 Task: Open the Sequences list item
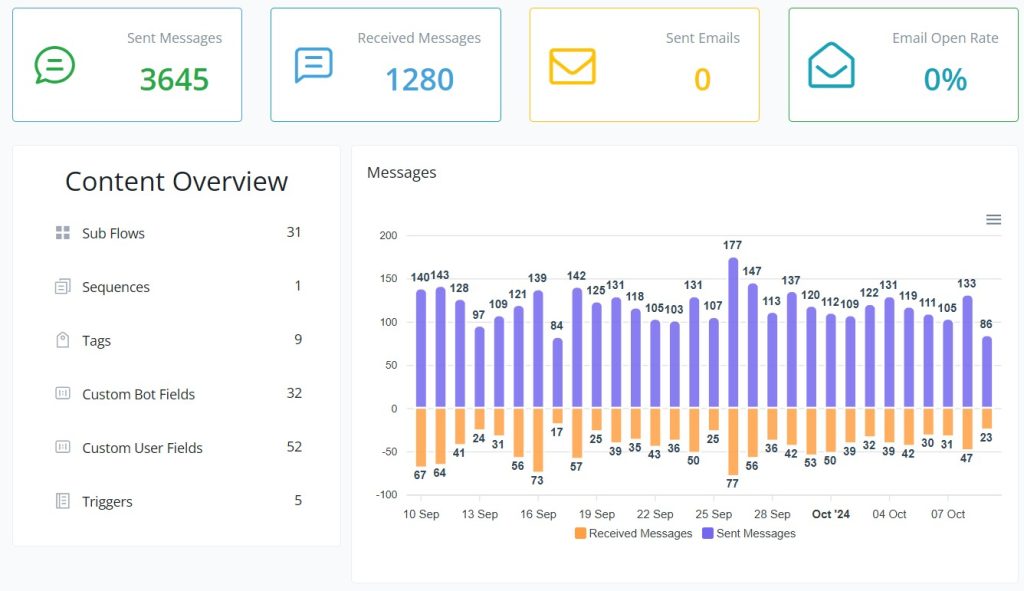pyautogui.click(x=116, y=287)
